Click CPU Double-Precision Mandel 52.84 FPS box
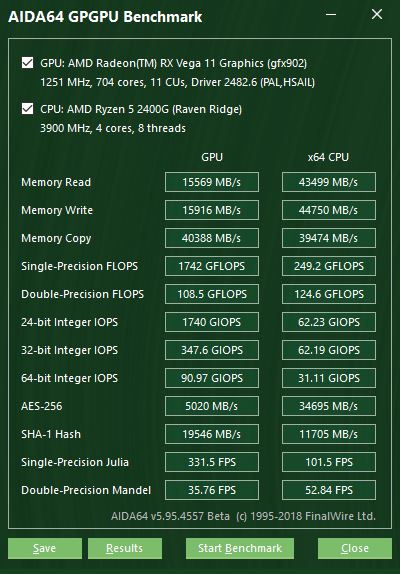The width and height of the screenshot is (400, 574). click(329, 490)
